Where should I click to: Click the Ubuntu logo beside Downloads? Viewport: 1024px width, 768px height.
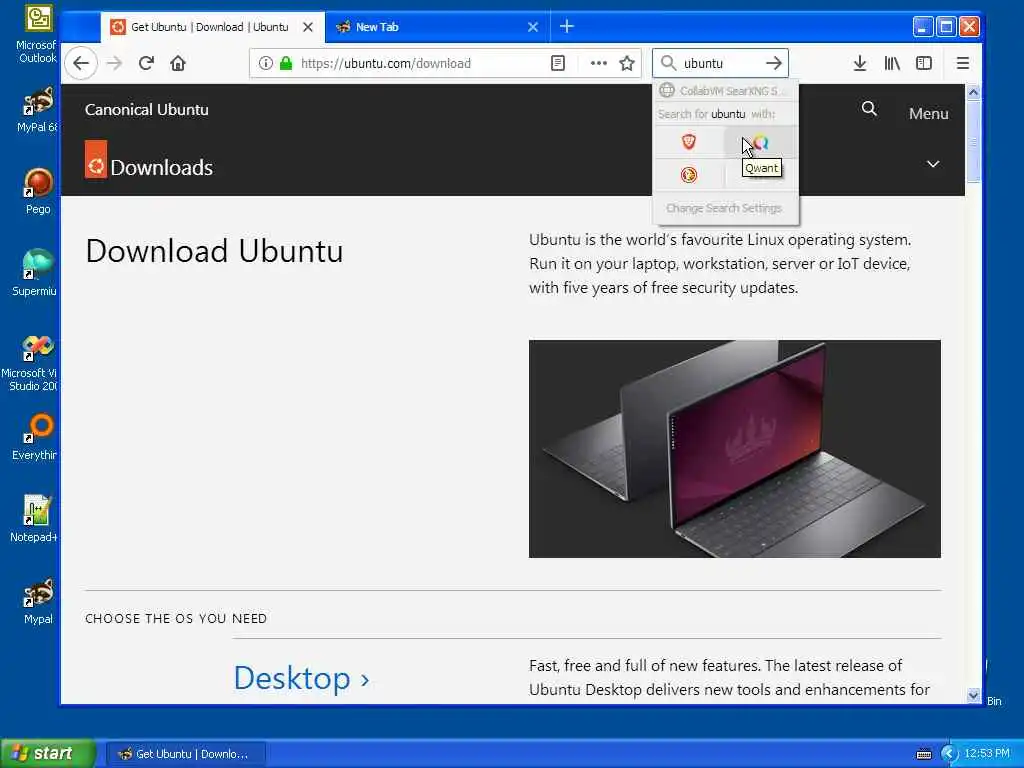tap(96, 159)
